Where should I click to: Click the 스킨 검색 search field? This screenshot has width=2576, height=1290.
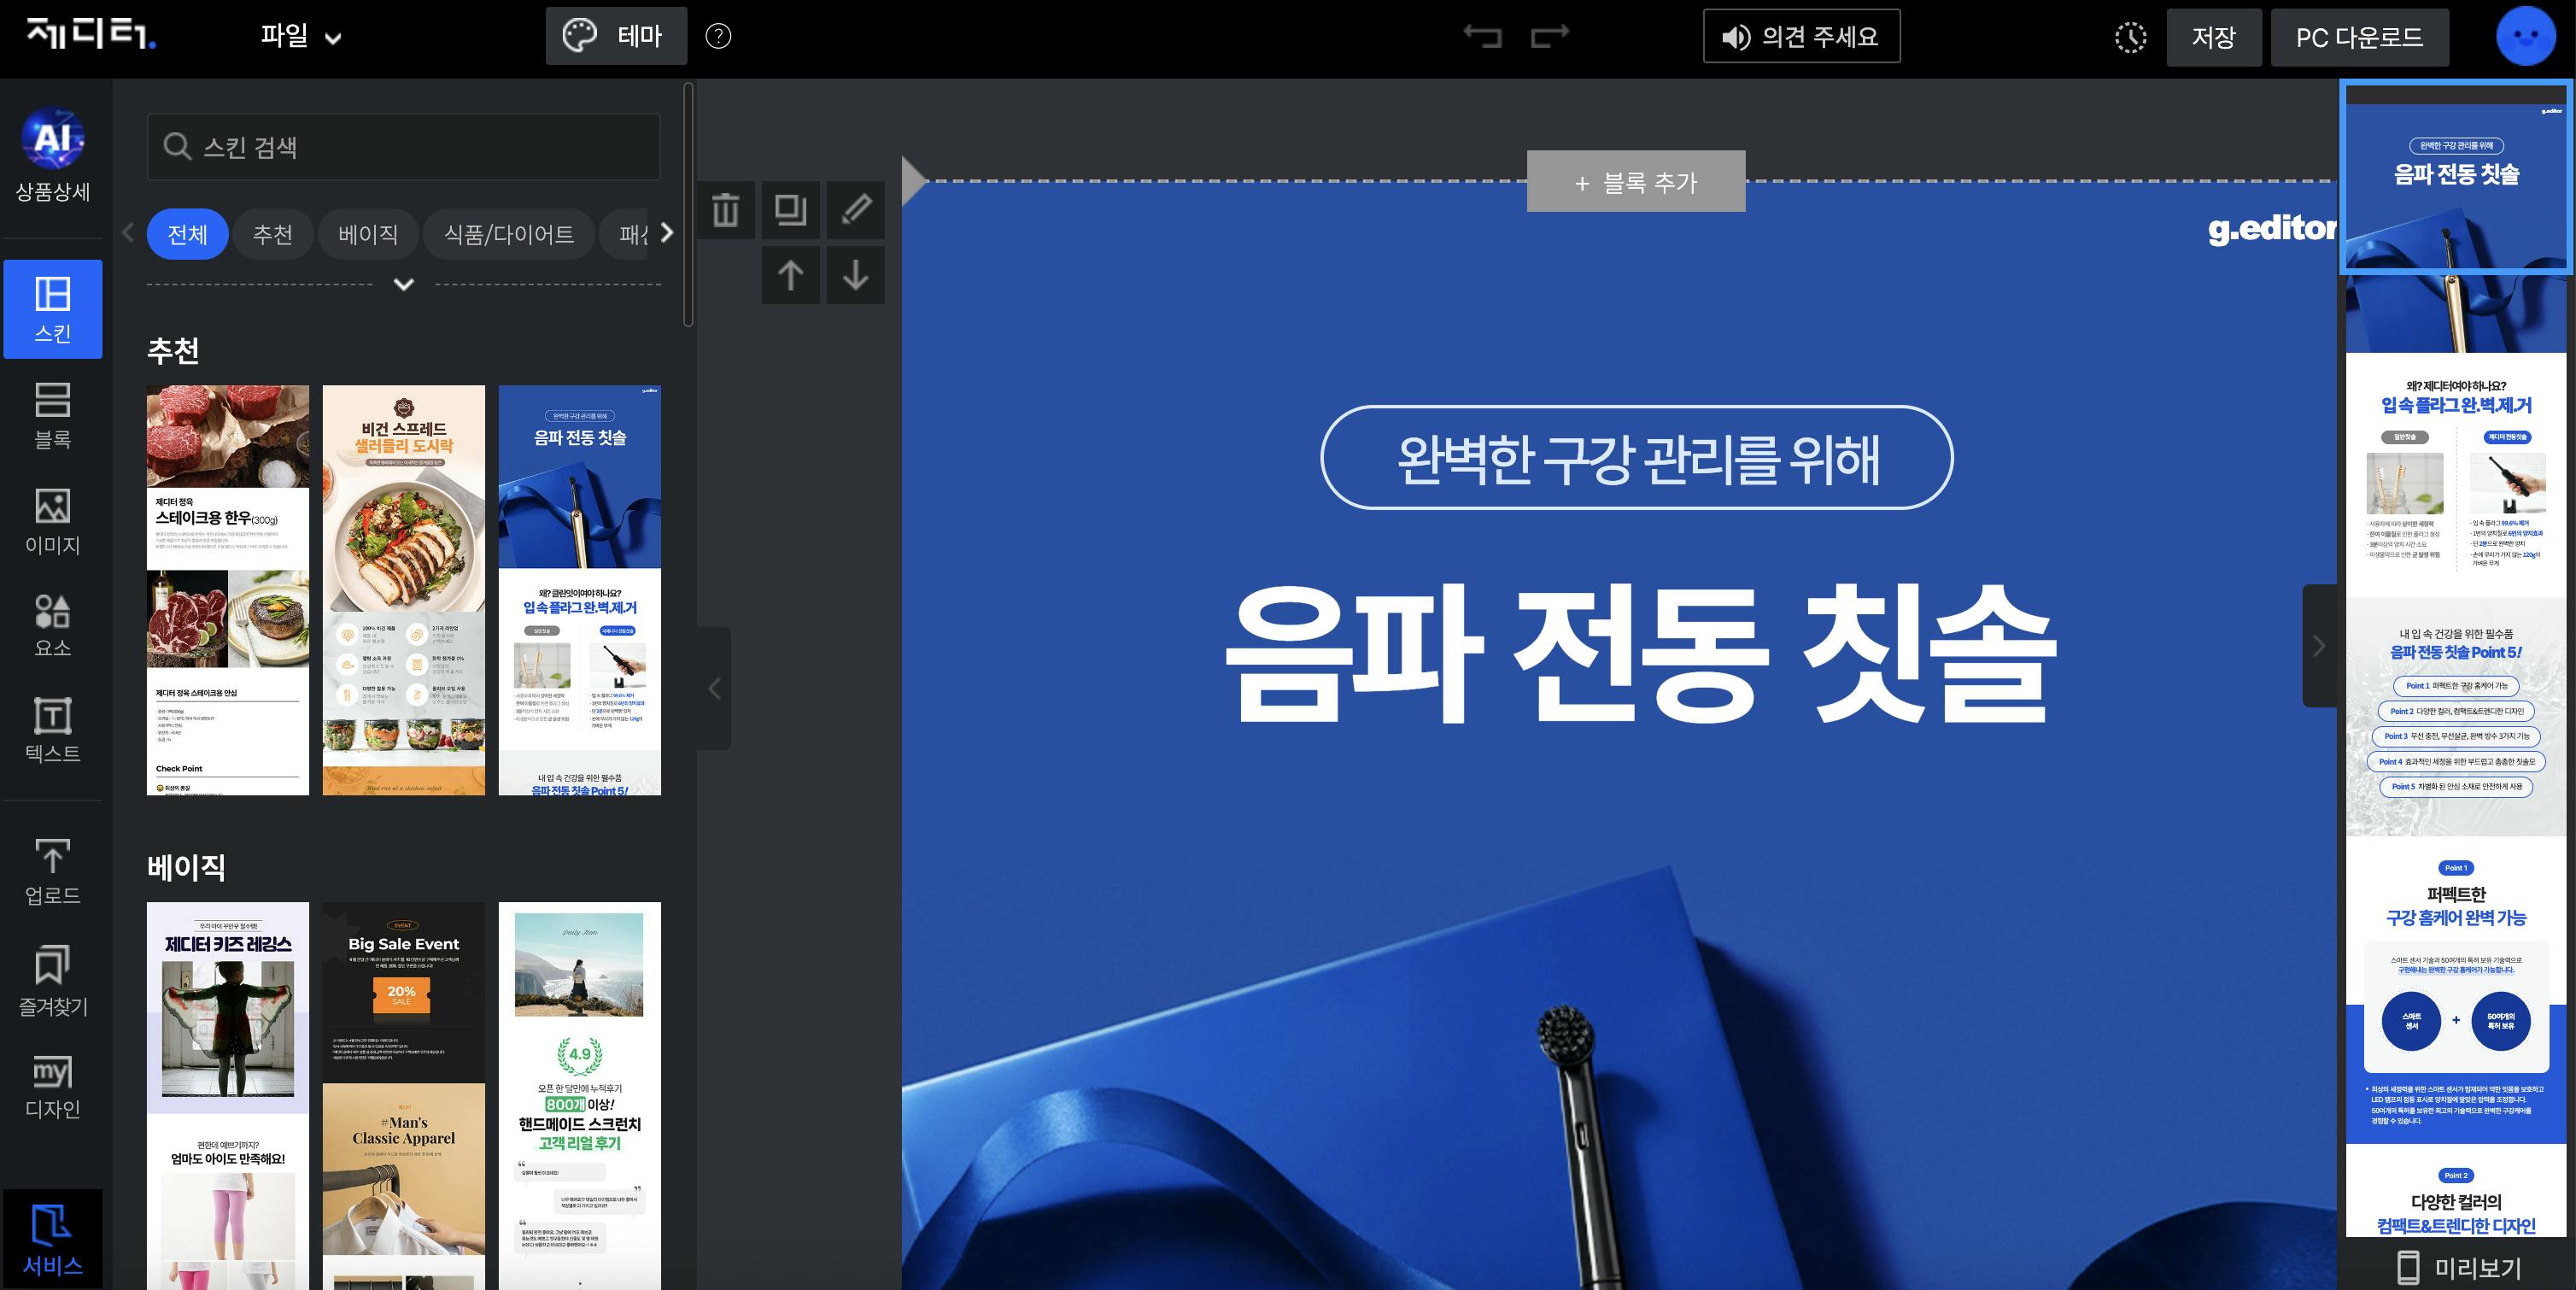[403, 147]
